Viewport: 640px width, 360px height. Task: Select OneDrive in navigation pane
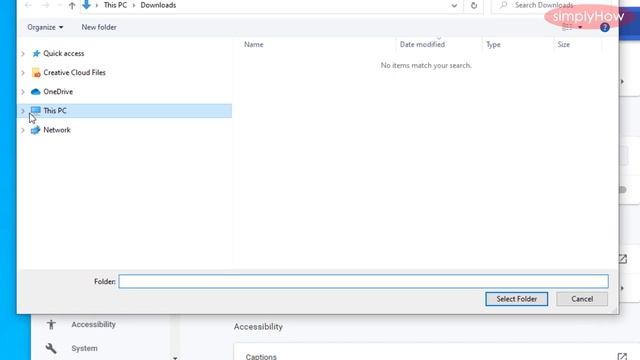[58, 92]
